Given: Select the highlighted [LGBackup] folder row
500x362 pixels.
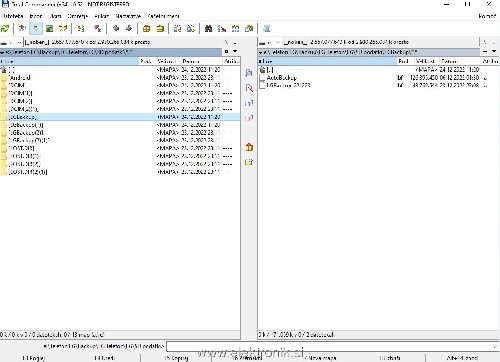Looking at the screenshot, I should click(120, 117).
